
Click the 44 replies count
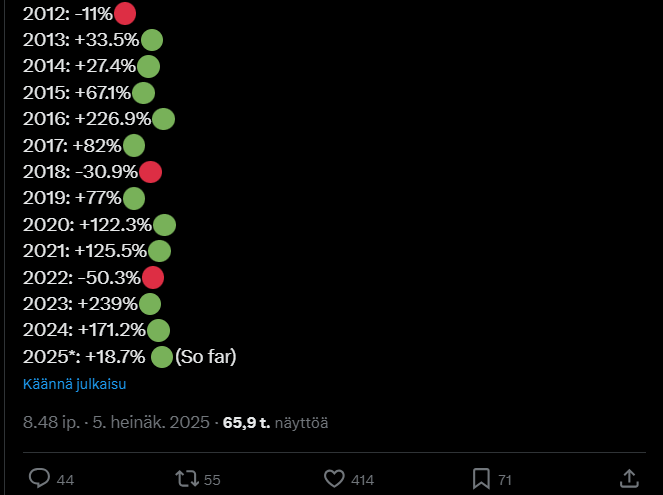click(x=66, y=480)
